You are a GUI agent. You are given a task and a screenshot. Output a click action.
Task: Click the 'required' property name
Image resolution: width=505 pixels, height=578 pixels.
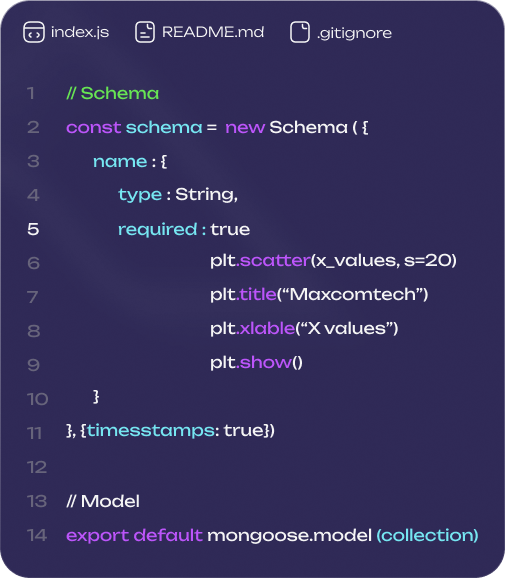pyautogui.click(x=157, y=230)
